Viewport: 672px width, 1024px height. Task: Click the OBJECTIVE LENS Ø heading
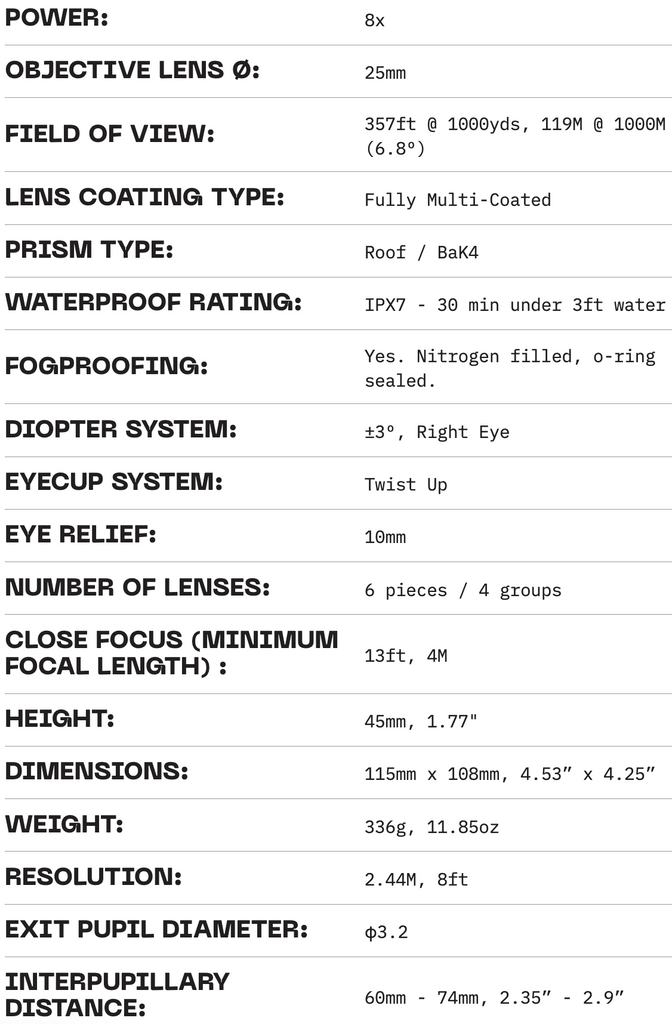[x=132, y=71]
